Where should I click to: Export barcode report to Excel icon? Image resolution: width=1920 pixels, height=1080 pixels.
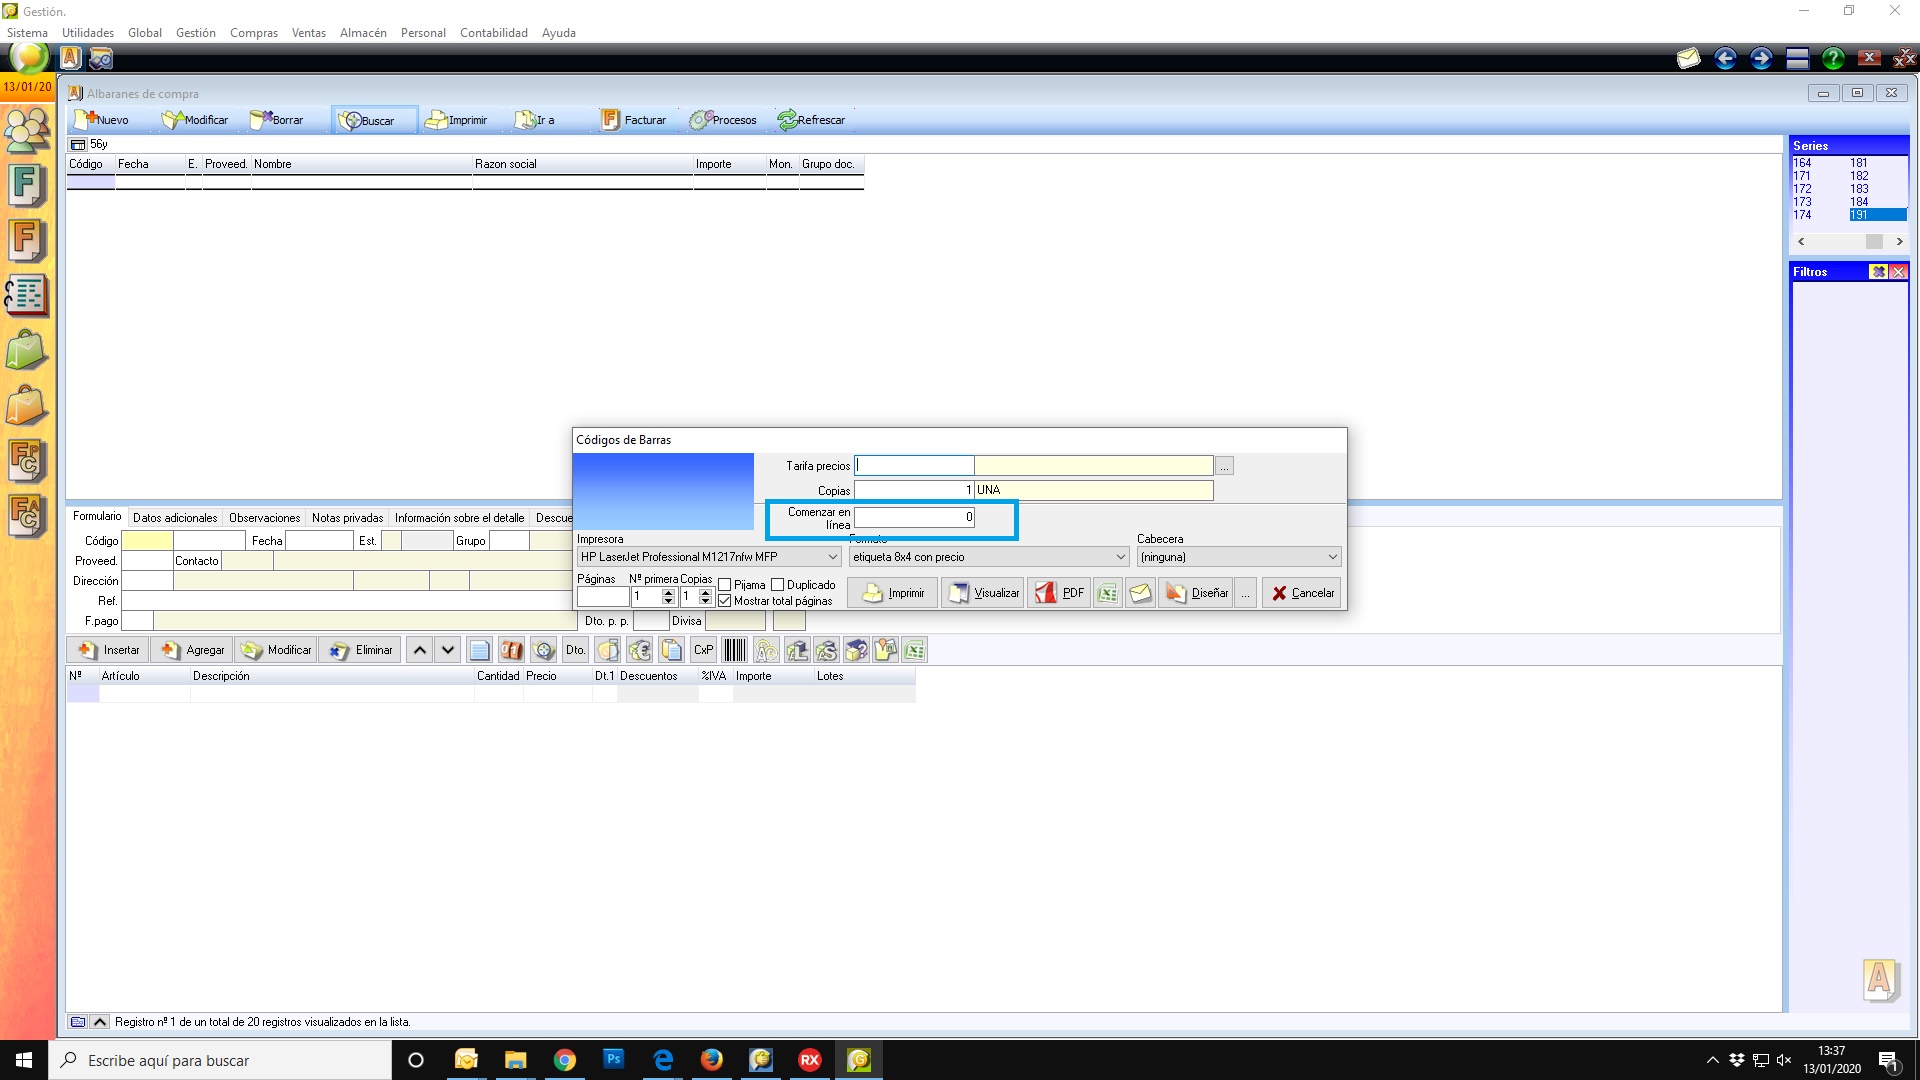[x=1107, y=593]
